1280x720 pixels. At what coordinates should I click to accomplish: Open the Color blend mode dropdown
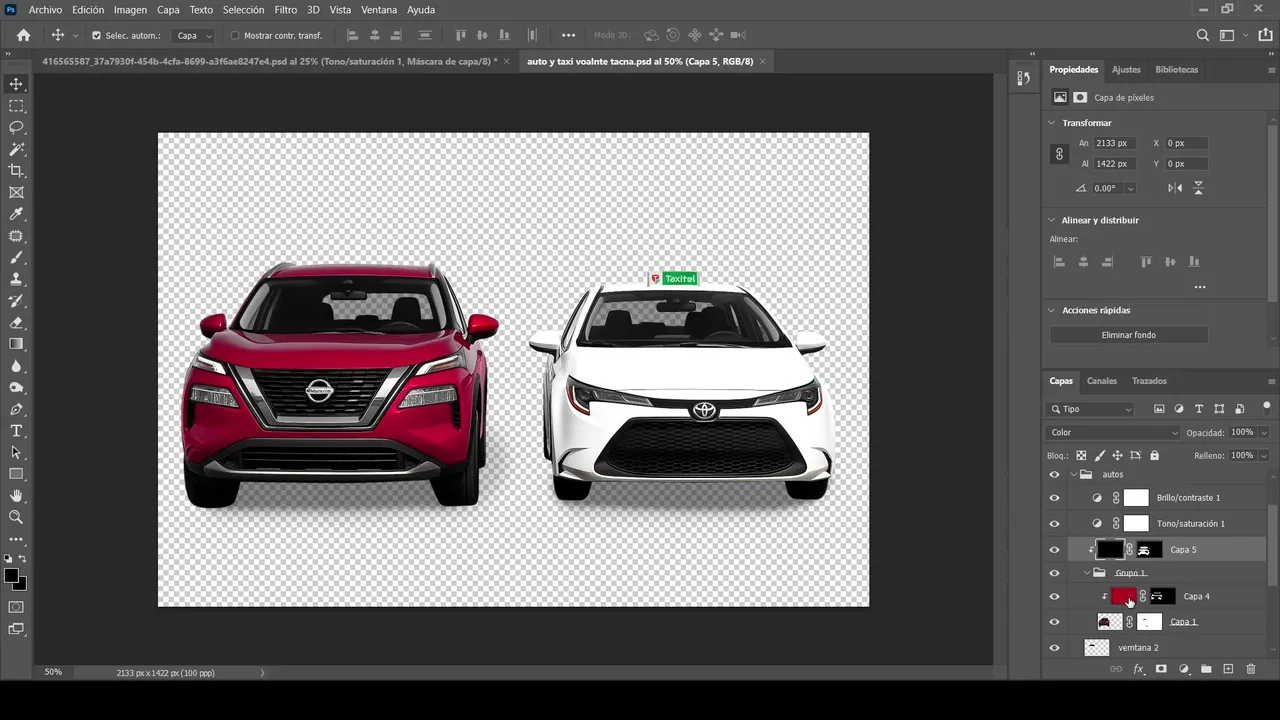pyautogui.click(x=1113, y=433)
